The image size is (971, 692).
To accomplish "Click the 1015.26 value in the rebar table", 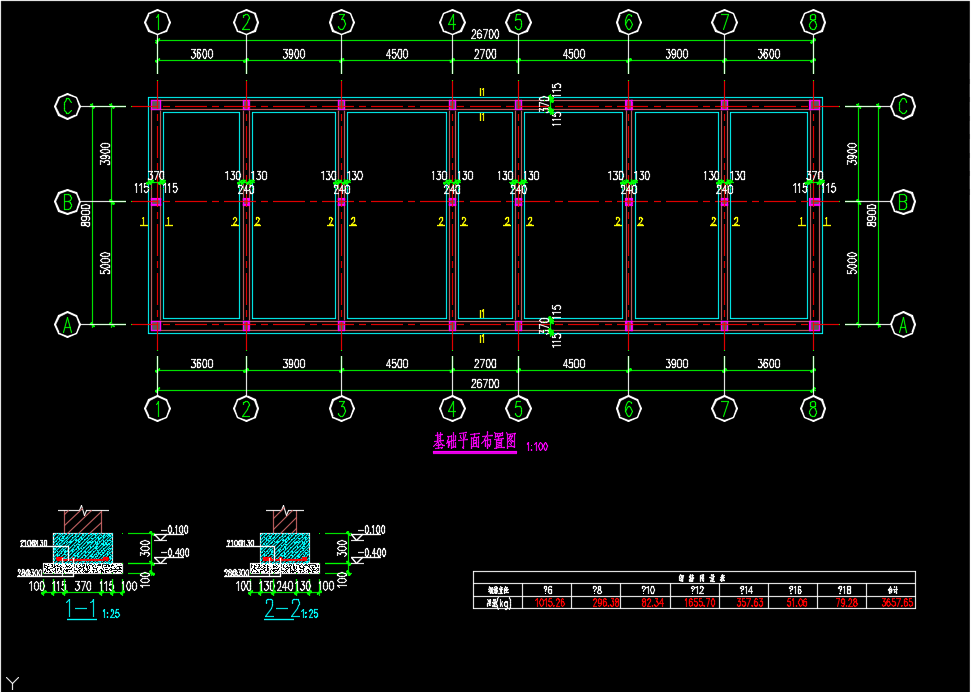I will tap(549, 603).
